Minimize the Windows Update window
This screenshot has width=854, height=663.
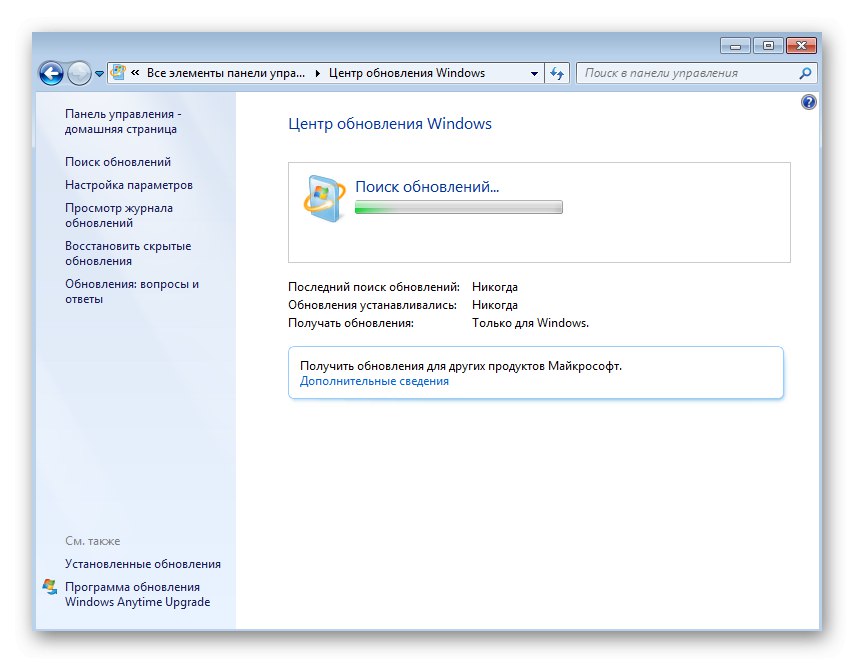coord(735,46)
